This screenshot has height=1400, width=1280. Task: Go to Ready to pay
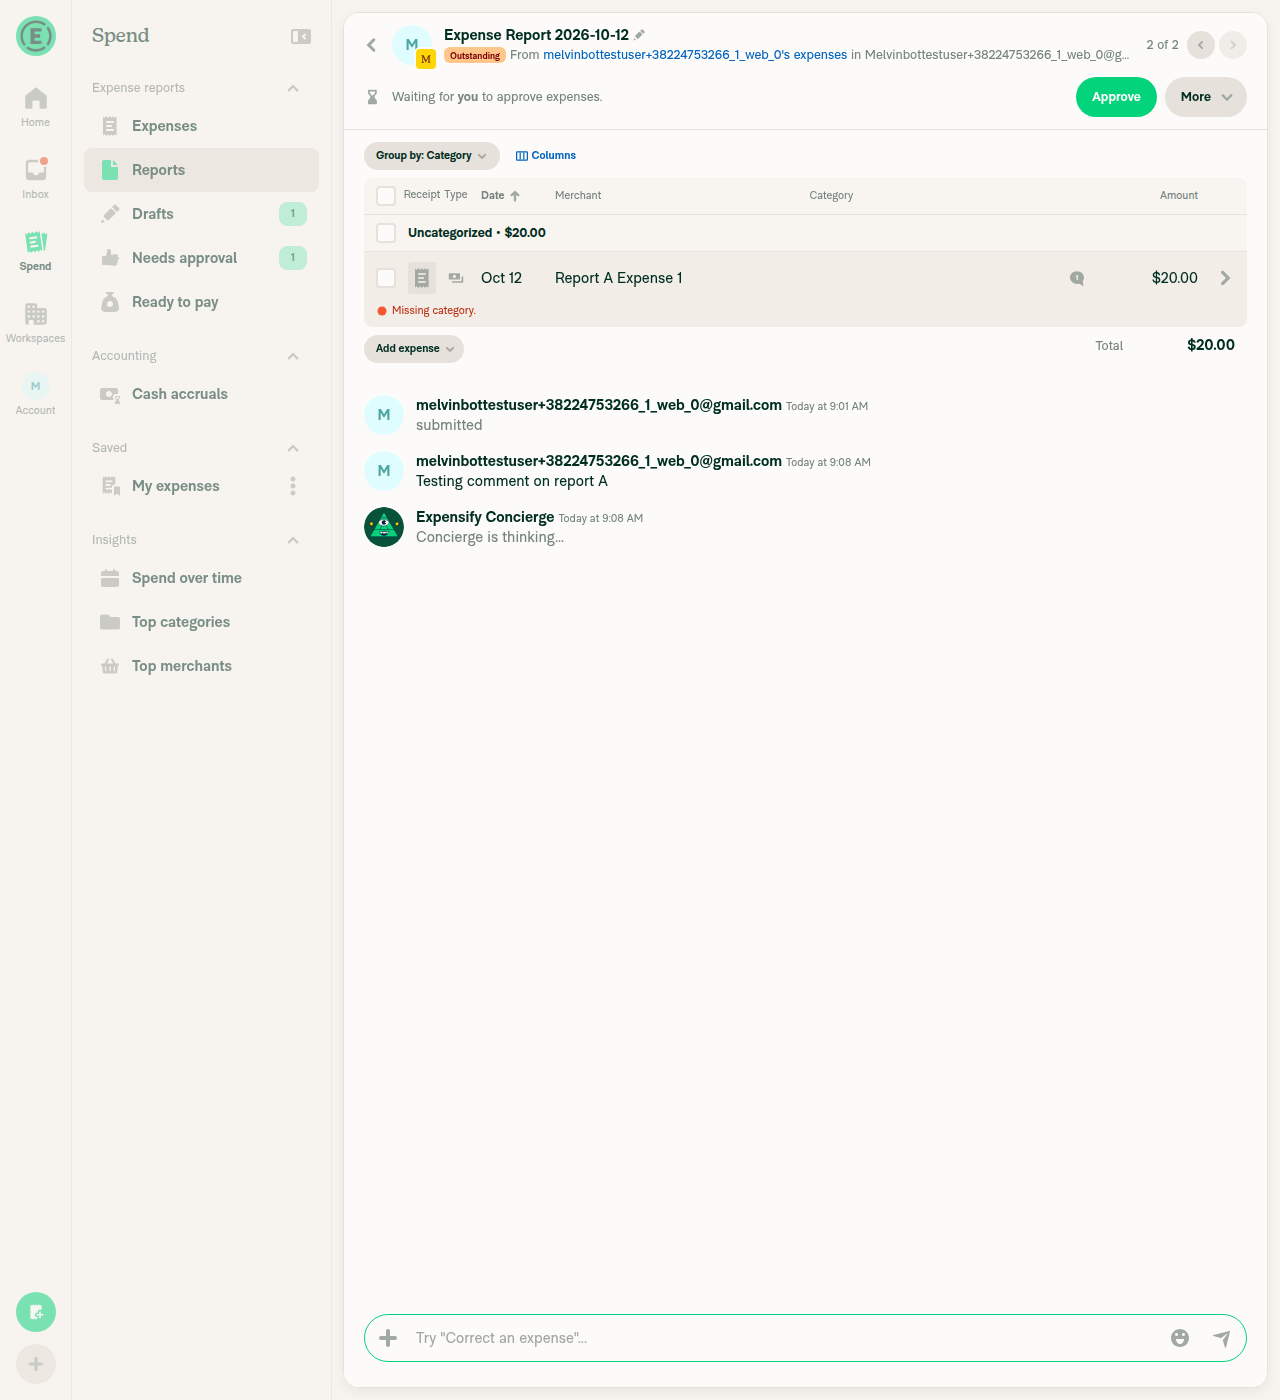201,302
